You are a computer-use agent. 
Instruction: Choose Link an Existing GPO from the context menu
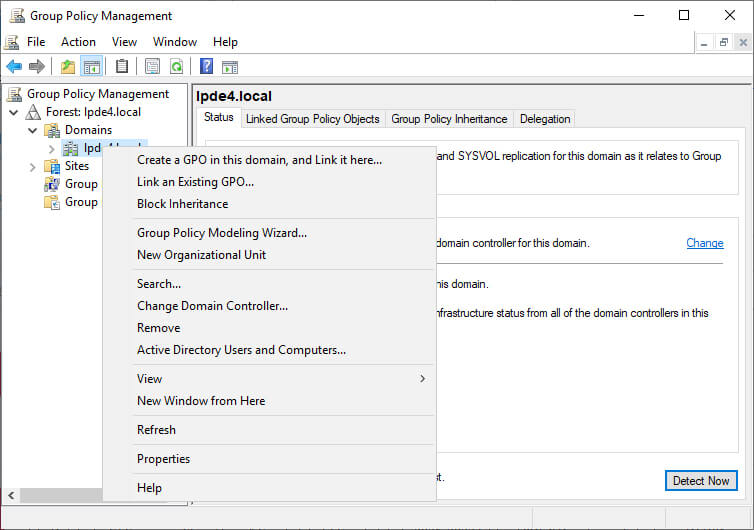(x=270, y=182)
